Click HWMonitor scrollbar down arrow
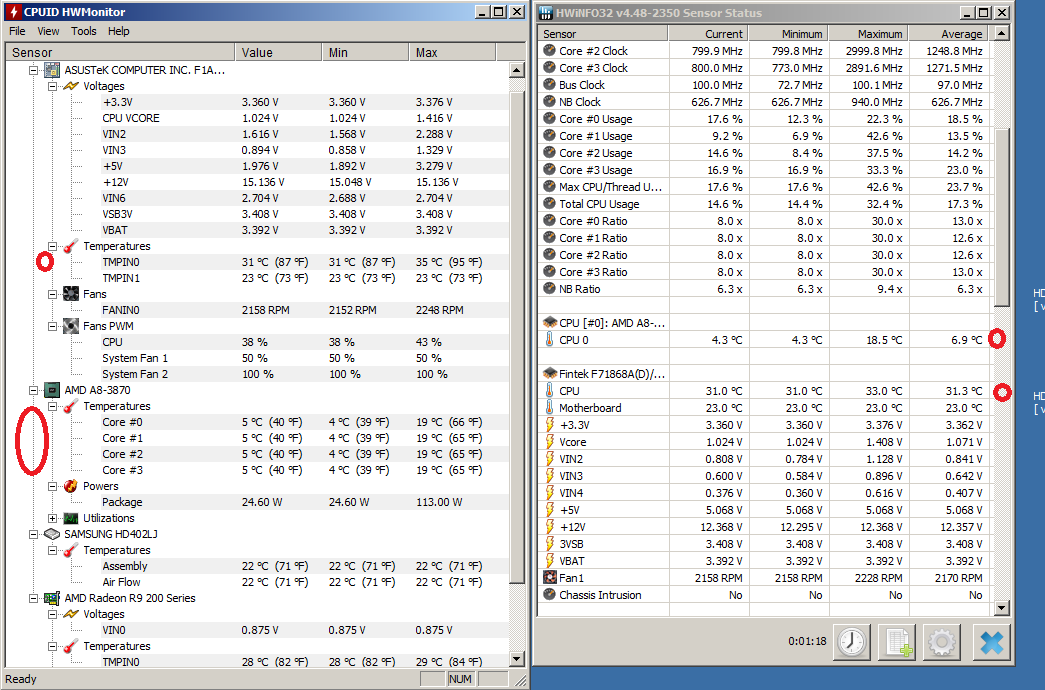The width and height of the screenshot is (1045, 690). (x=517, y=659)
